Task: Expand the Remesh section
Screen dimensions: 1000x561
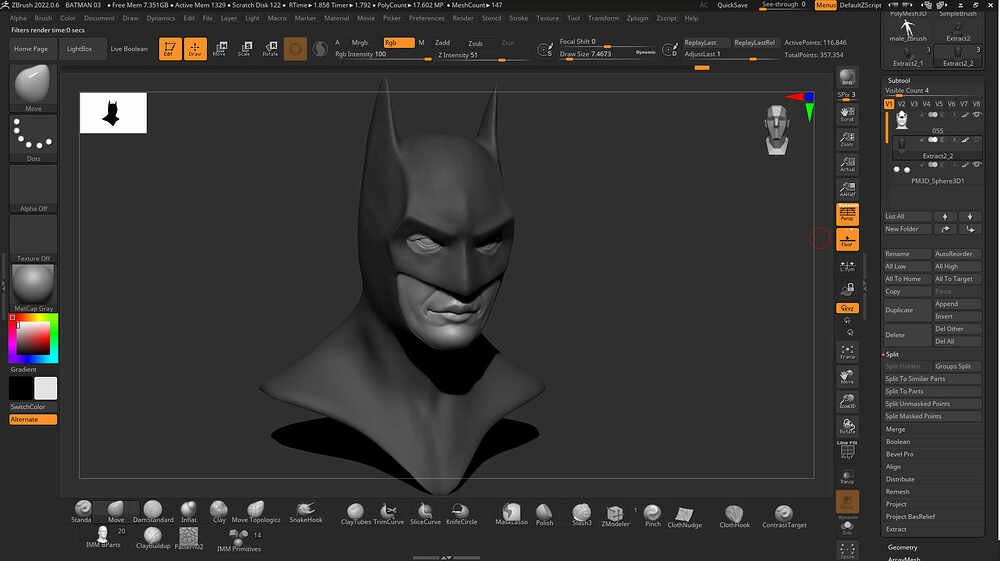Action: (x=897, y=492)
